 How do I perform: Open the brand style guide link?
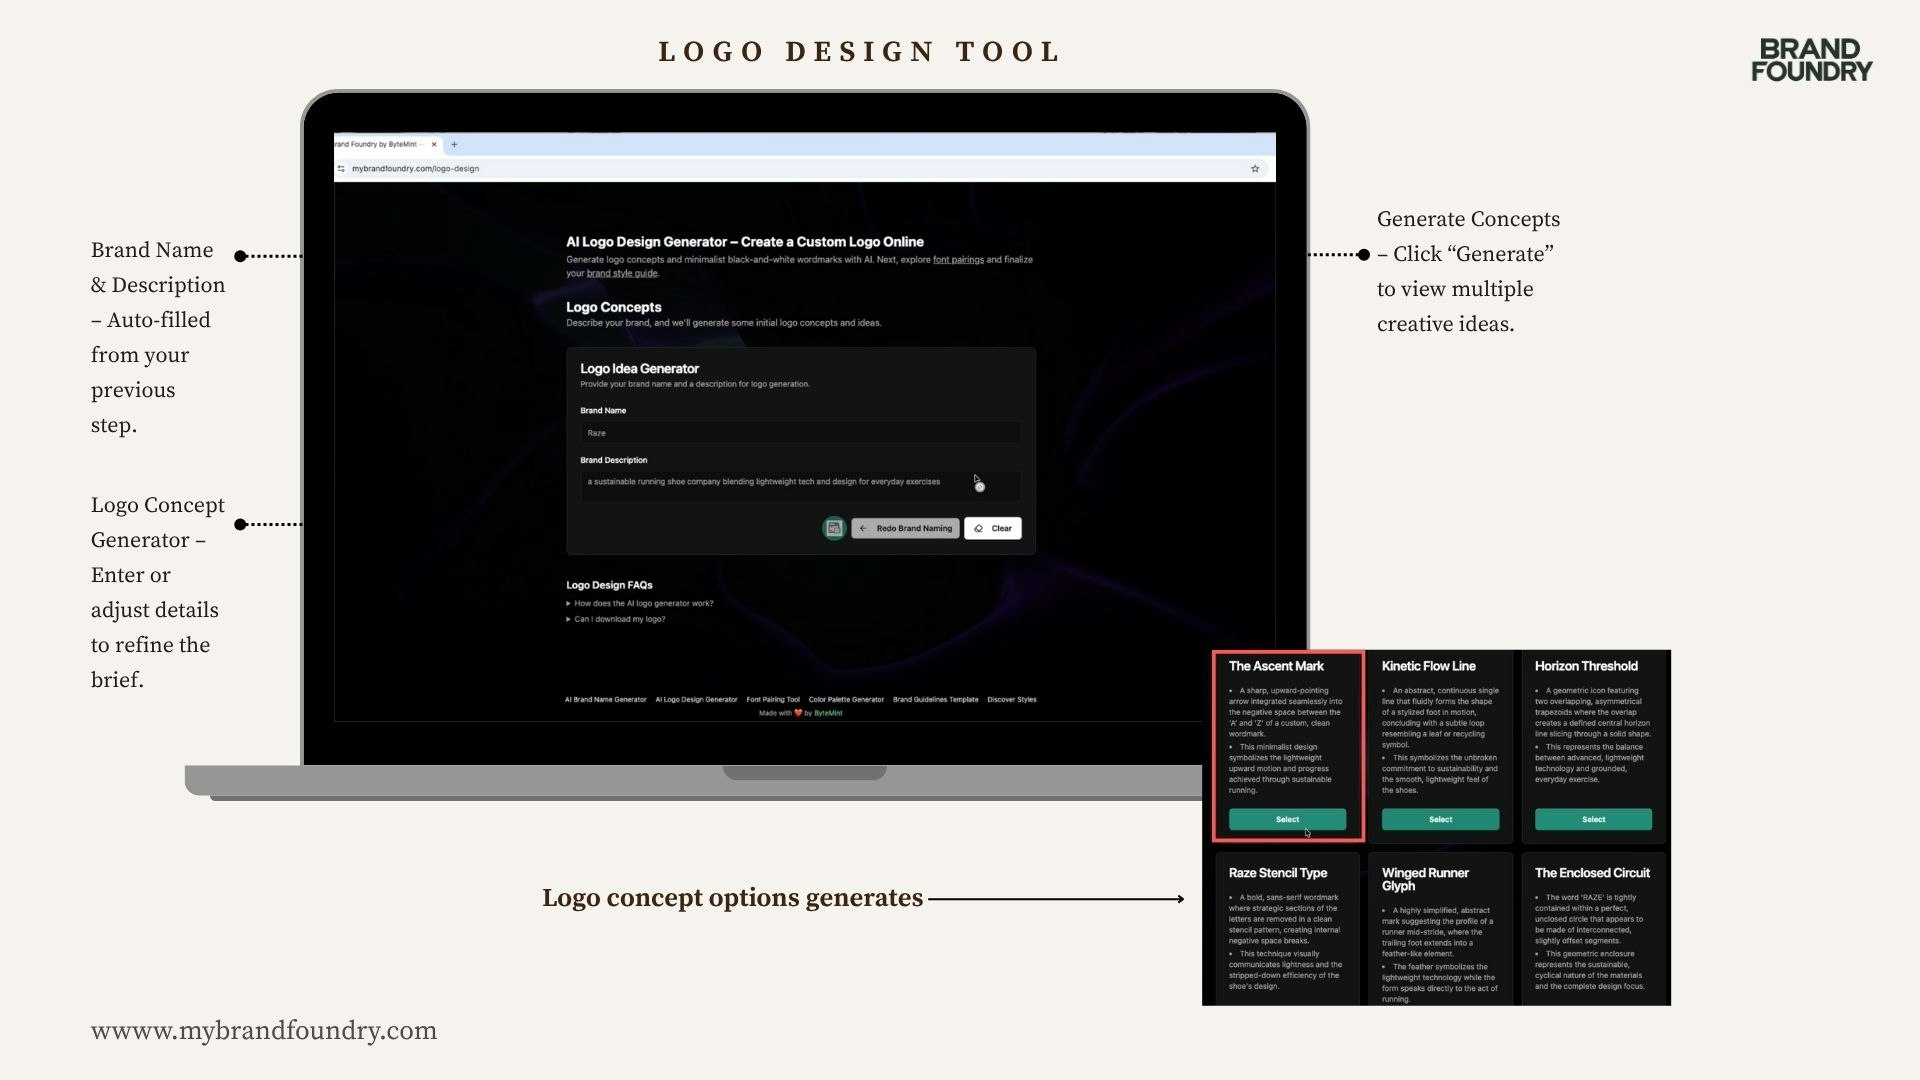tap(622, 273)
